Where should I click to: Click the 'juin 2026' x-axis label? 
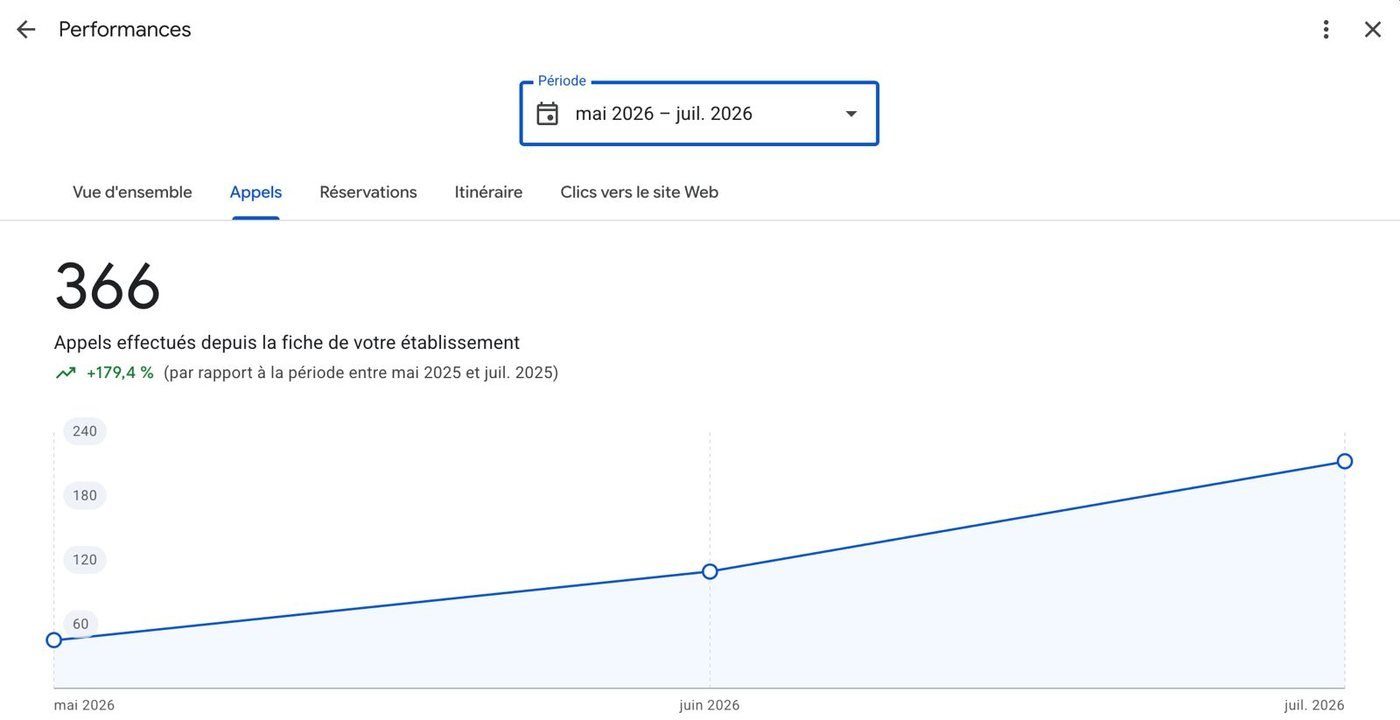click(710, 705)
